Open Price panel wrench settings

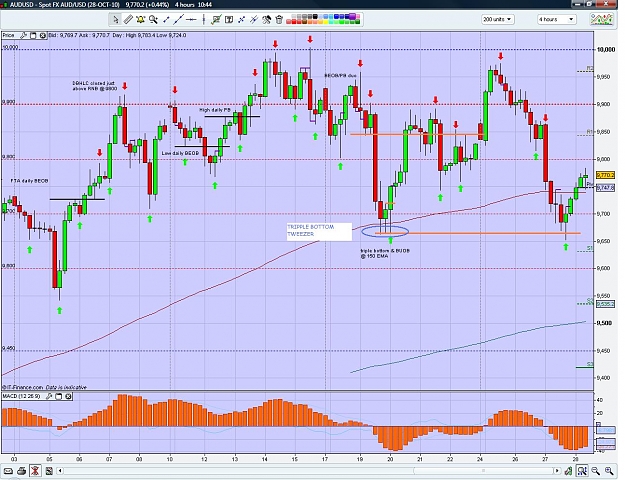pyautogui.click(x=23, y=35)
